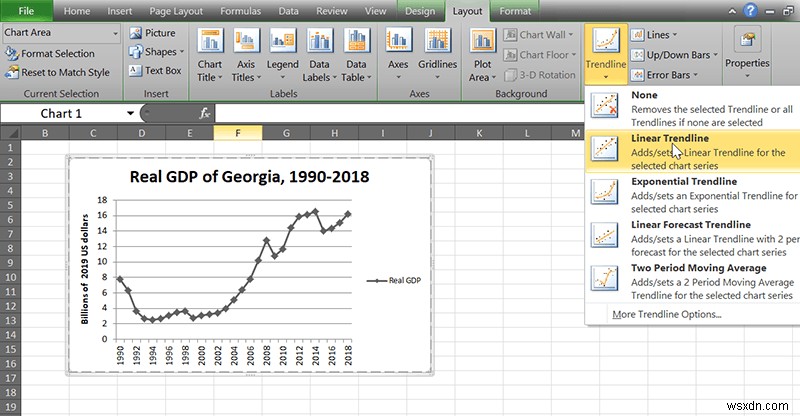
Task: Open the File tab
Action: (x=26, y=11)
